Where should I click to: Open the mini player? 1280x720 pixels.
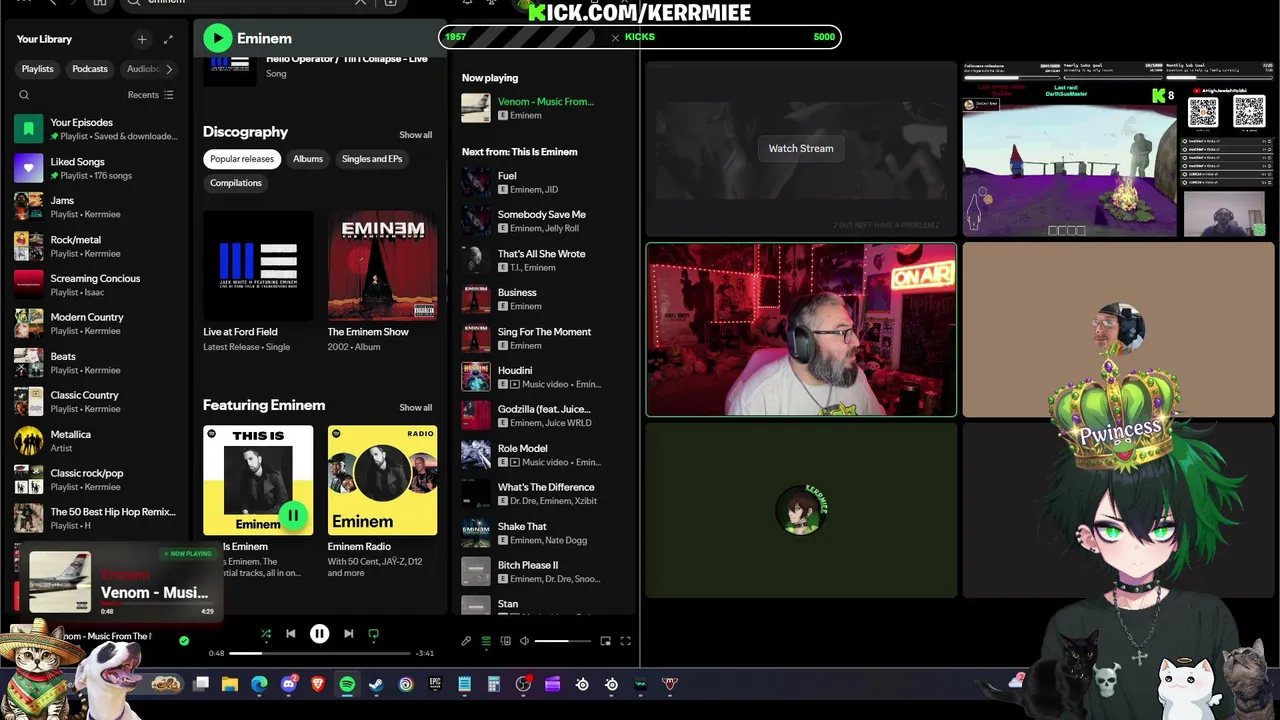click(x=605, y=641)
